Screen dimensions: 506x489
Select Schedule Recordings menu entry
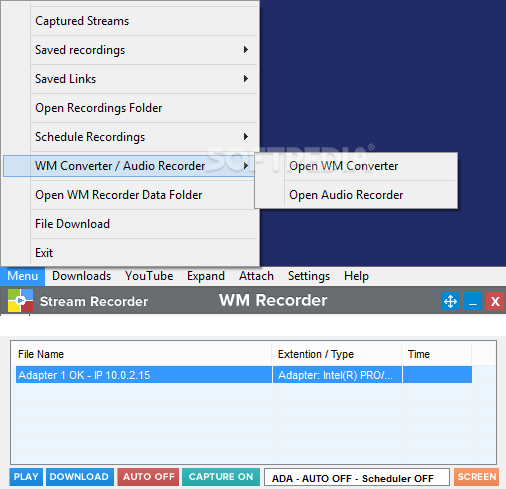(130, 137)
